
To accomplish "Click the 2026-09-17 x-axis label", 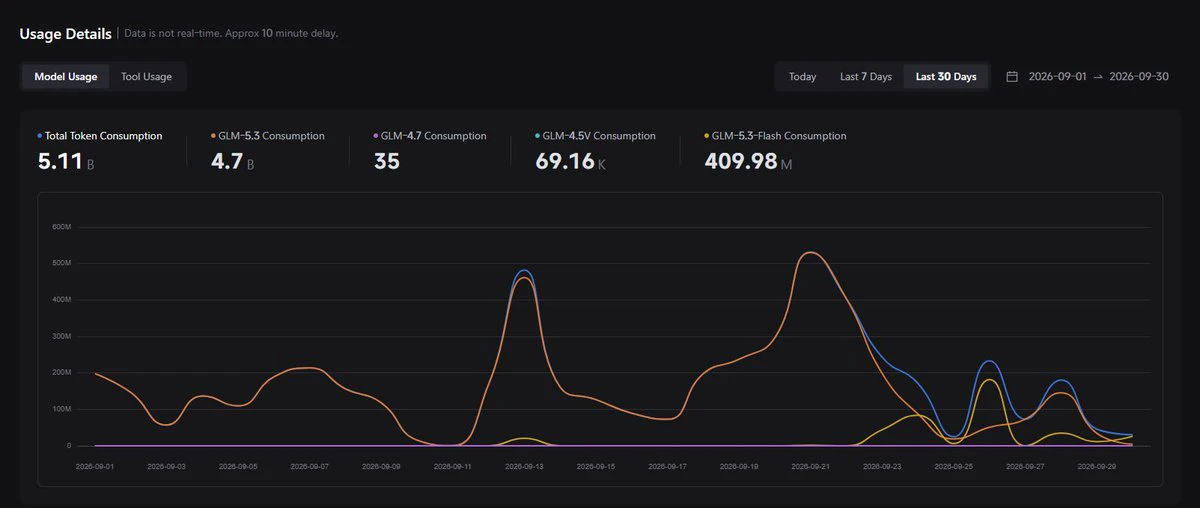I will (x=667, y=466).
